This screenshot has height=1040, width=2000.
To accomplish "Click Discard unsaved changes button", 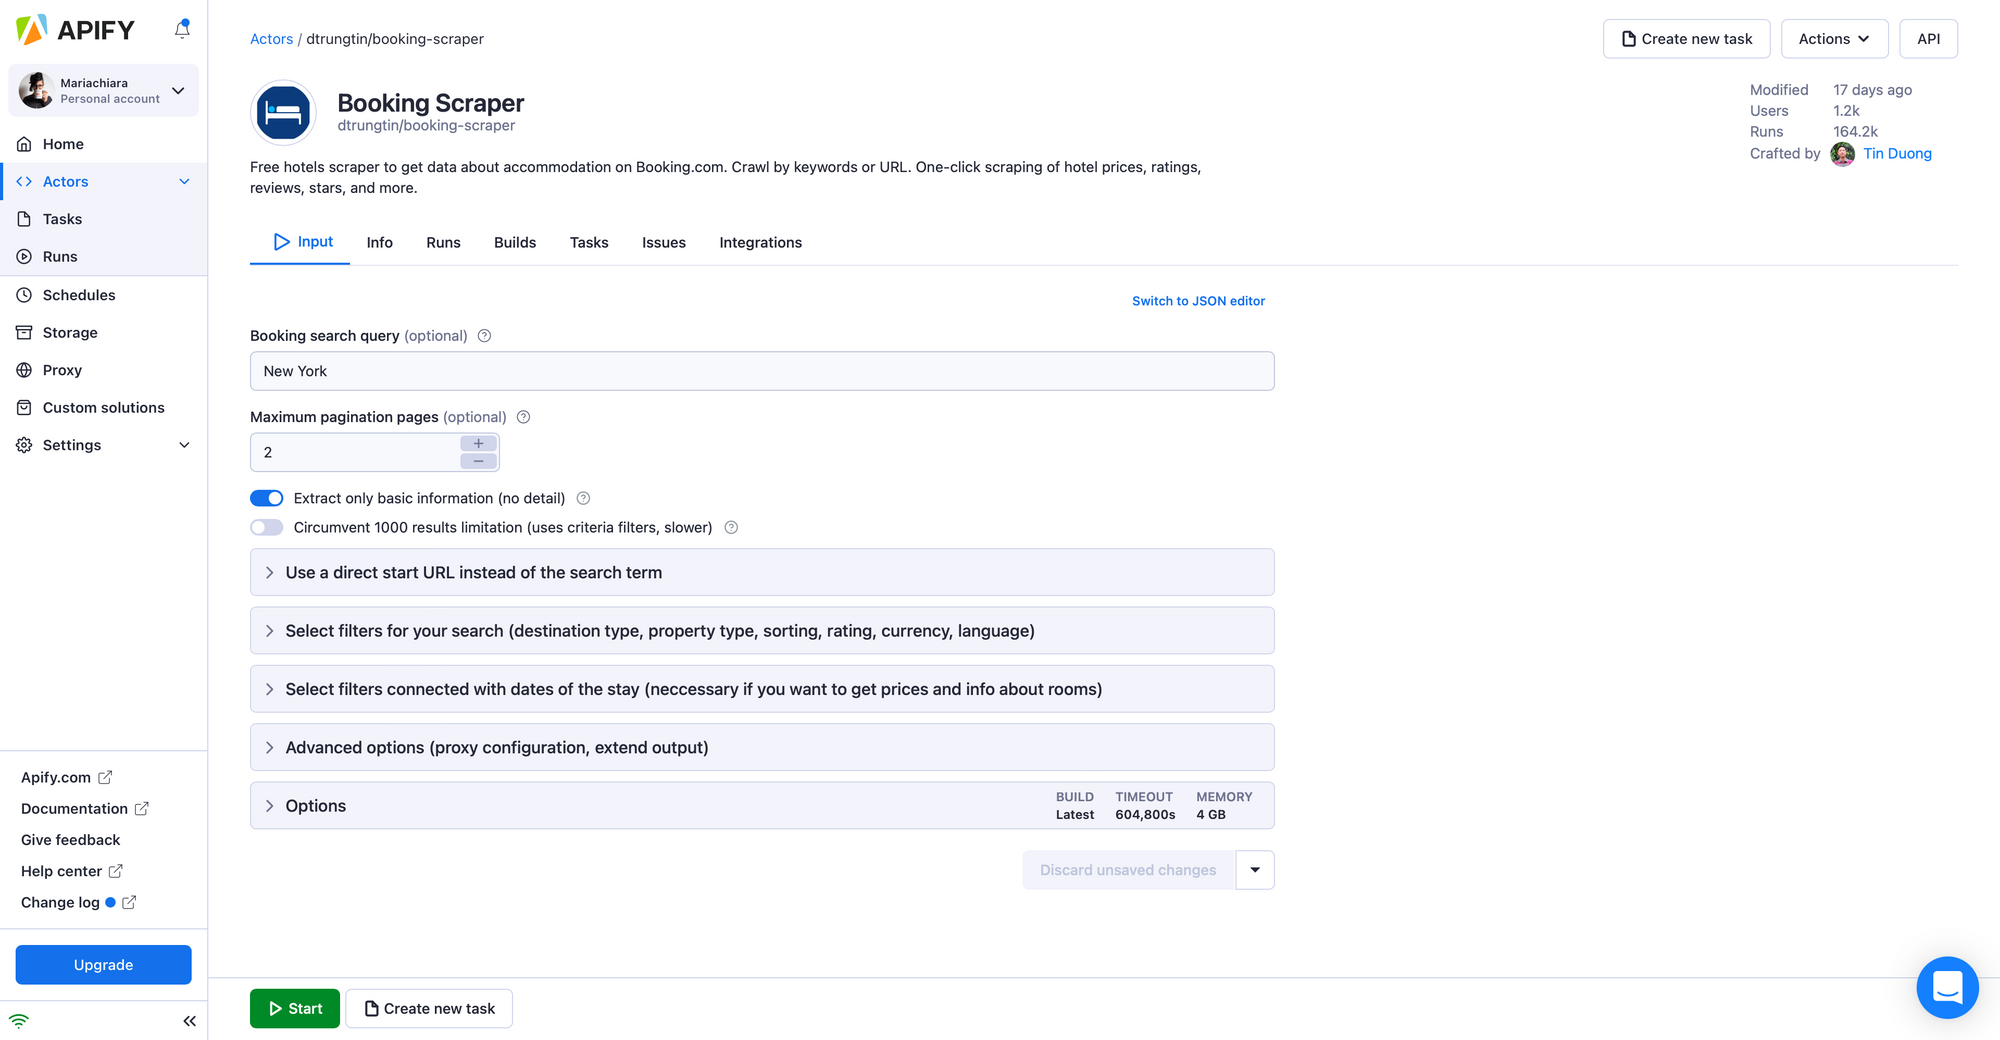I will (x=1128, y=870).
